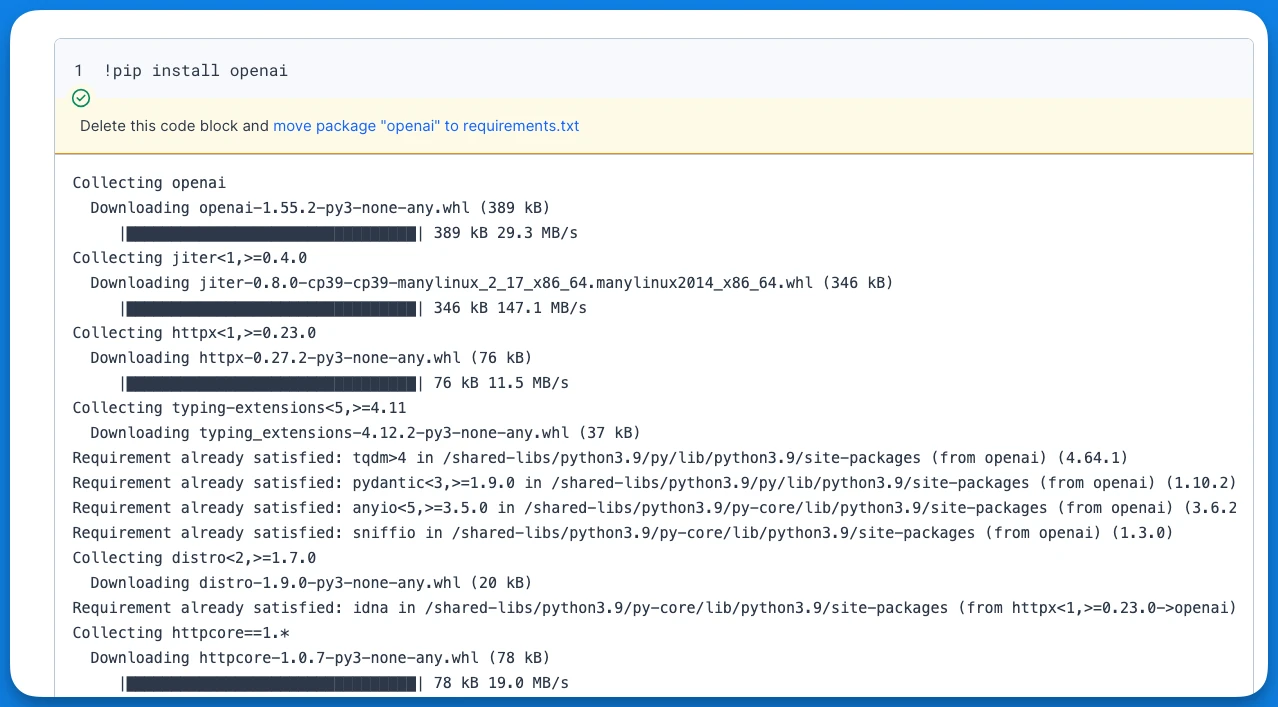Click the 'Collecting distro<2,>=1.7.0' line
The width and height of the screenshot is (1278, 707).
point(194,558)
